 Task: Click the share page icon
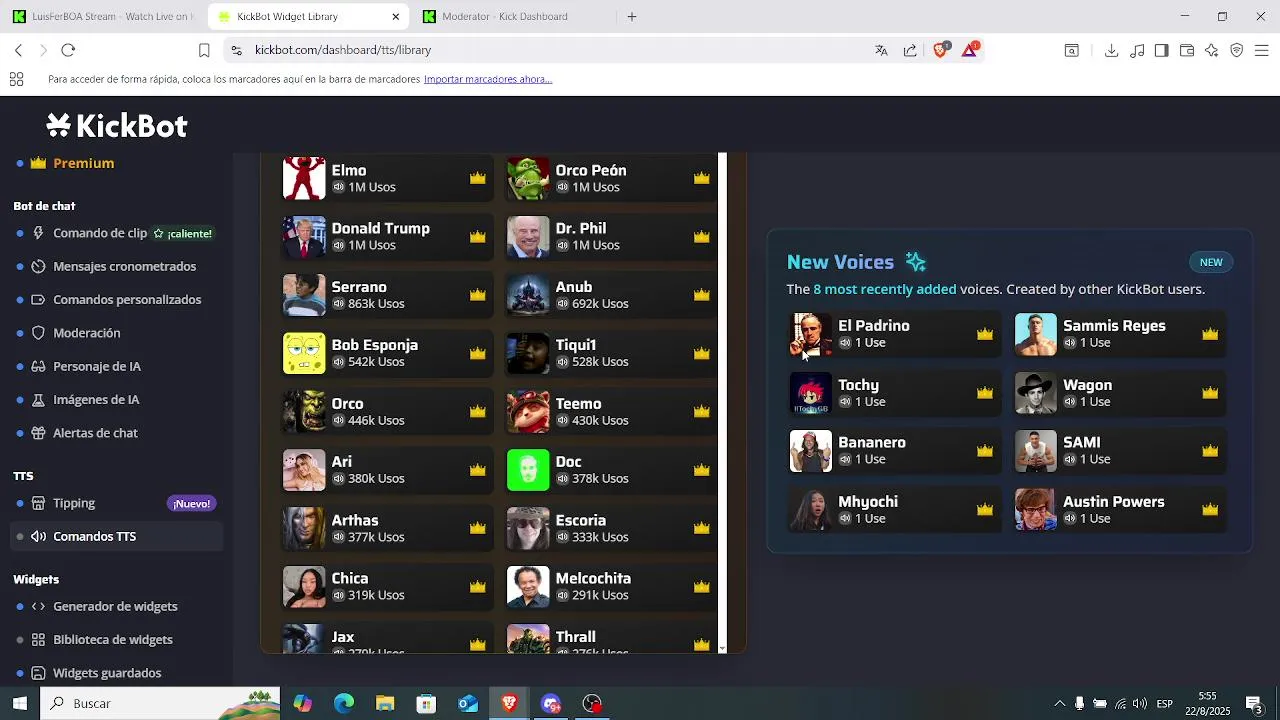click(910, 50)
